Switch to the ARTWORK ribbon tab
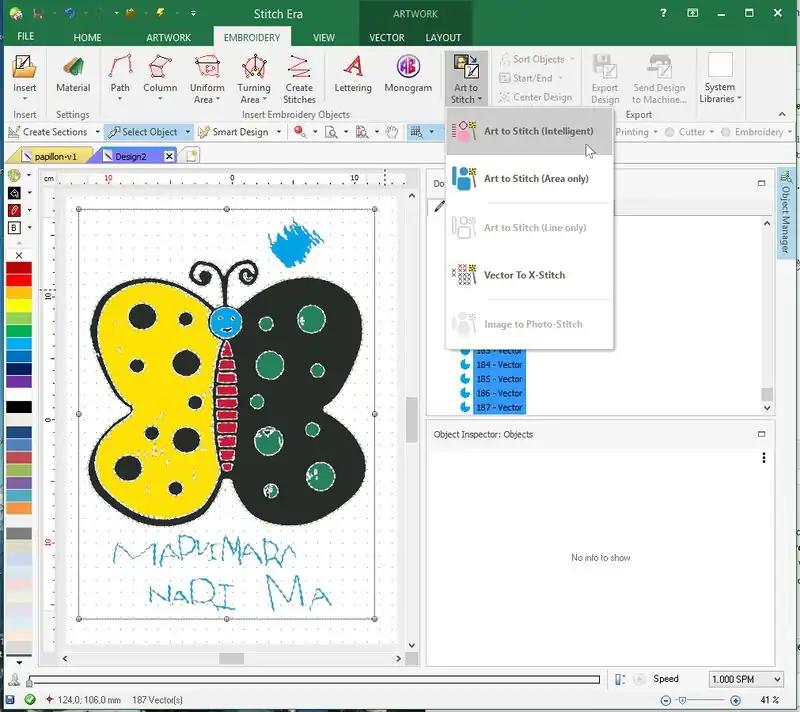 click(x=169, y=37)
